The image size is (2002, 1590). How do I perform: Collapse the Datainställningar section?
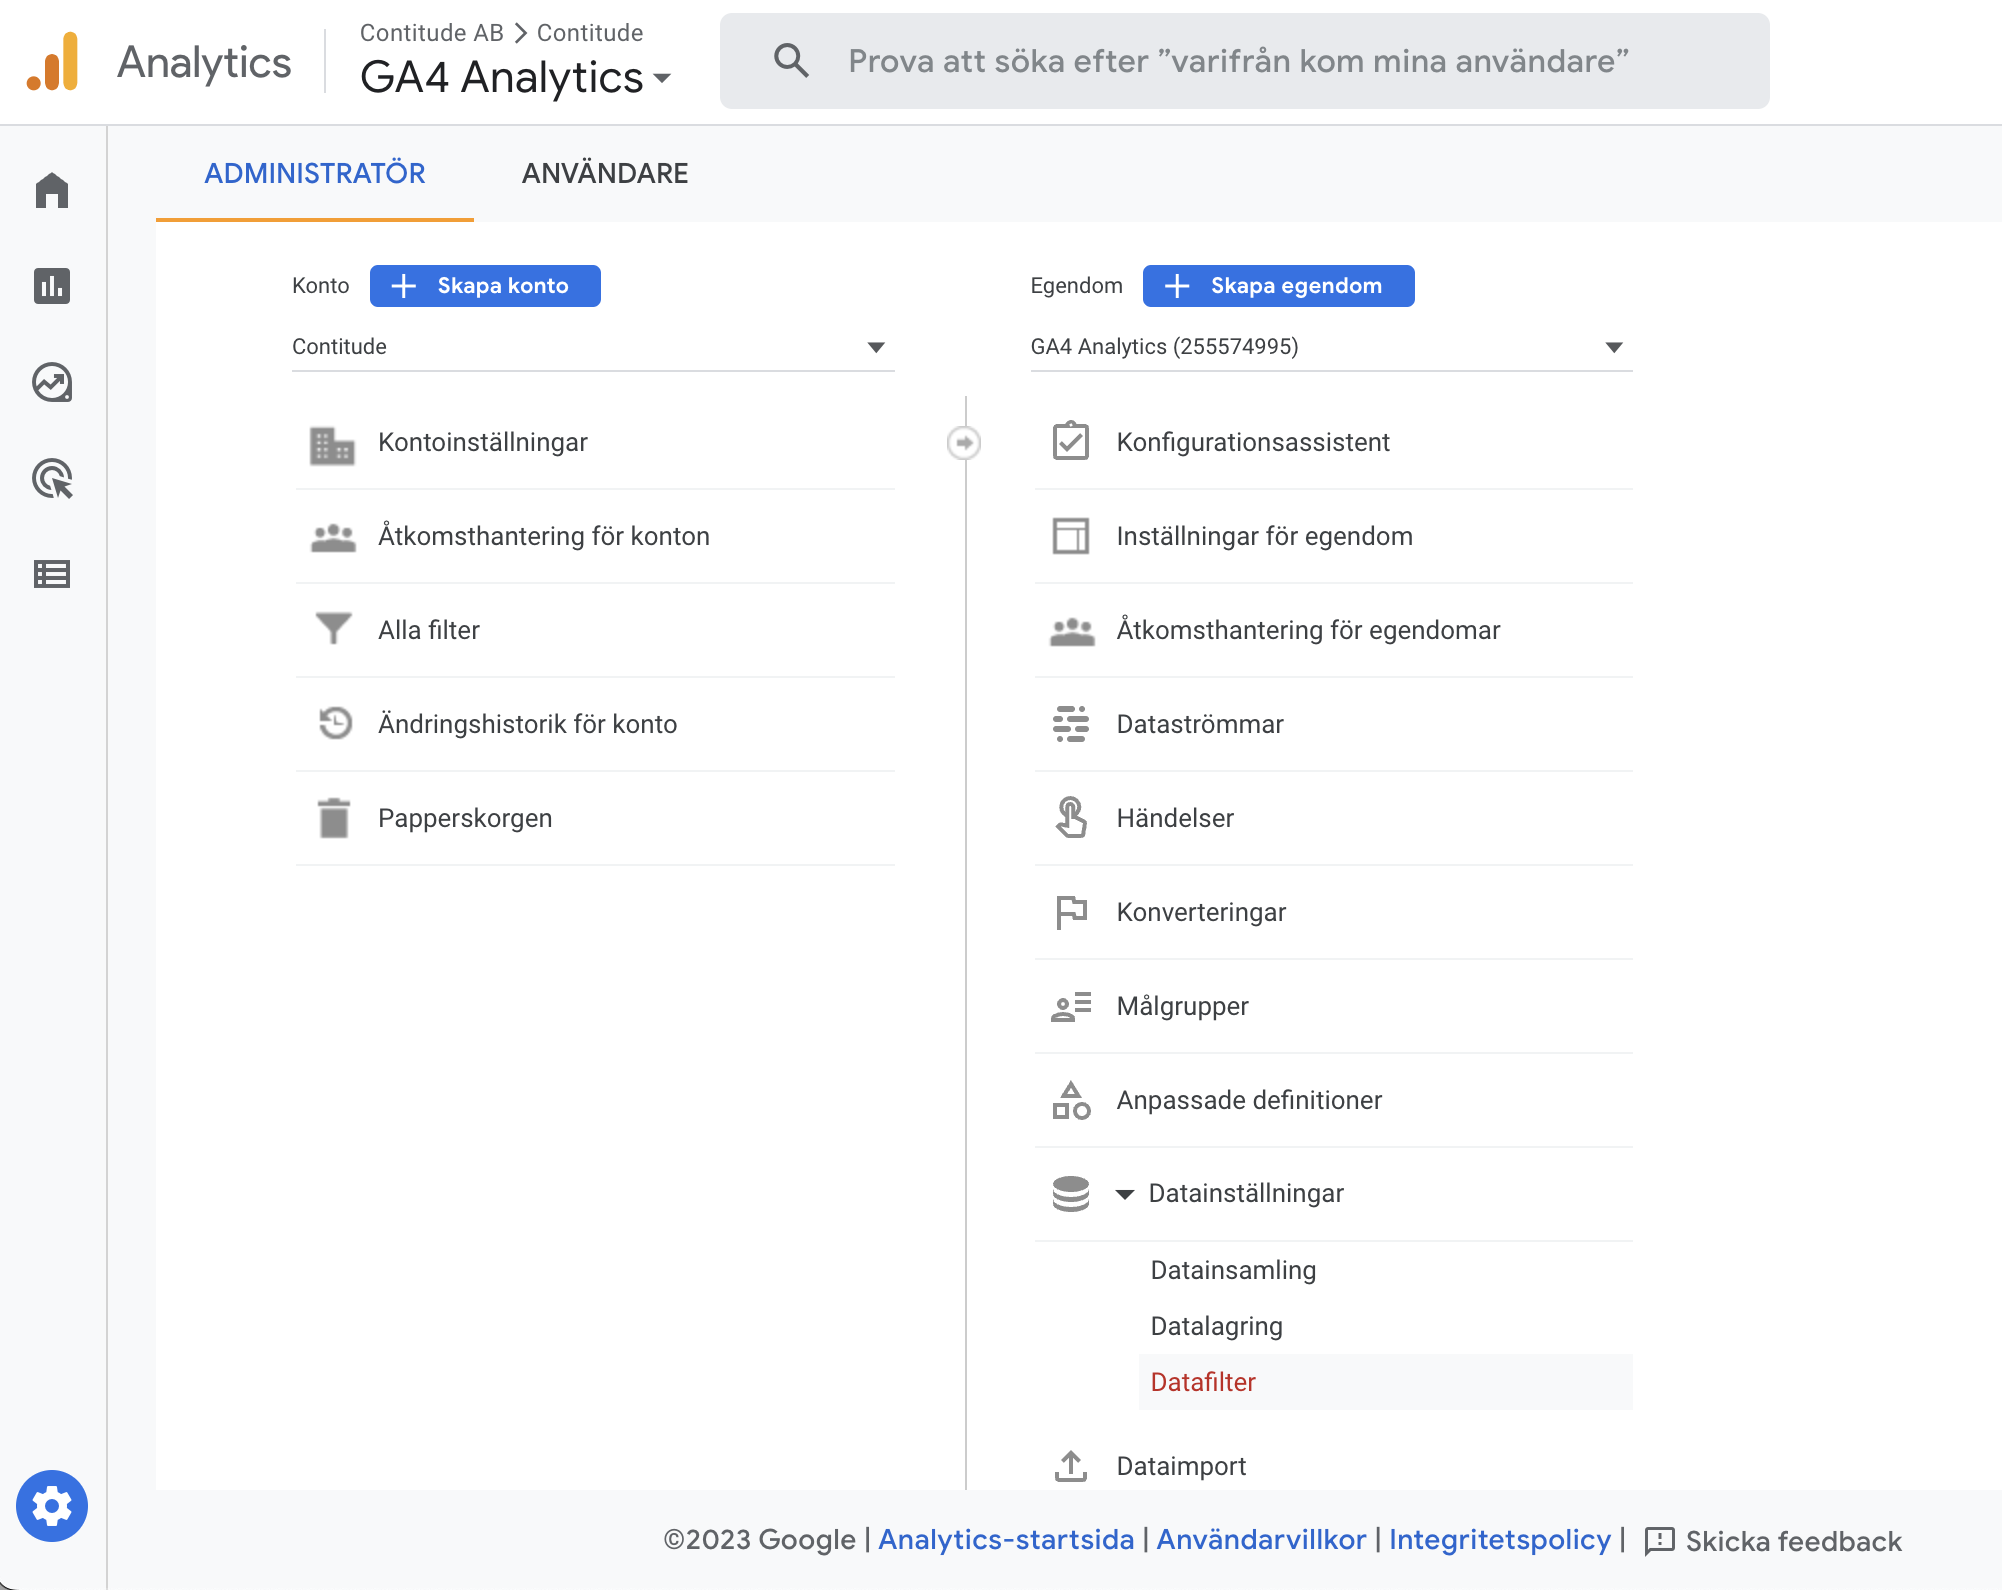[x=1125, y=1194]
